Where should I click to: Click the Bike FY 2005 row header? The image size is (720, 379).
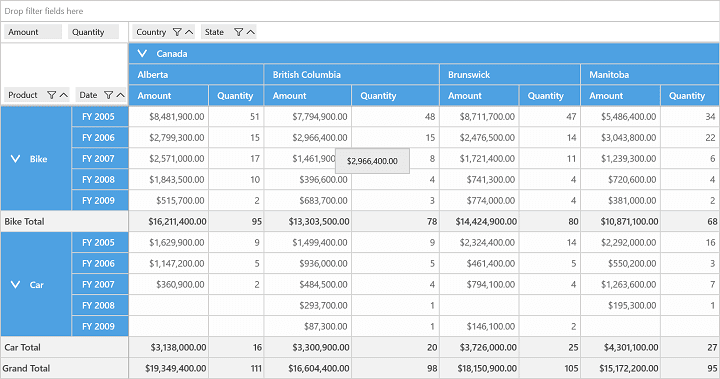pos(100,117)
